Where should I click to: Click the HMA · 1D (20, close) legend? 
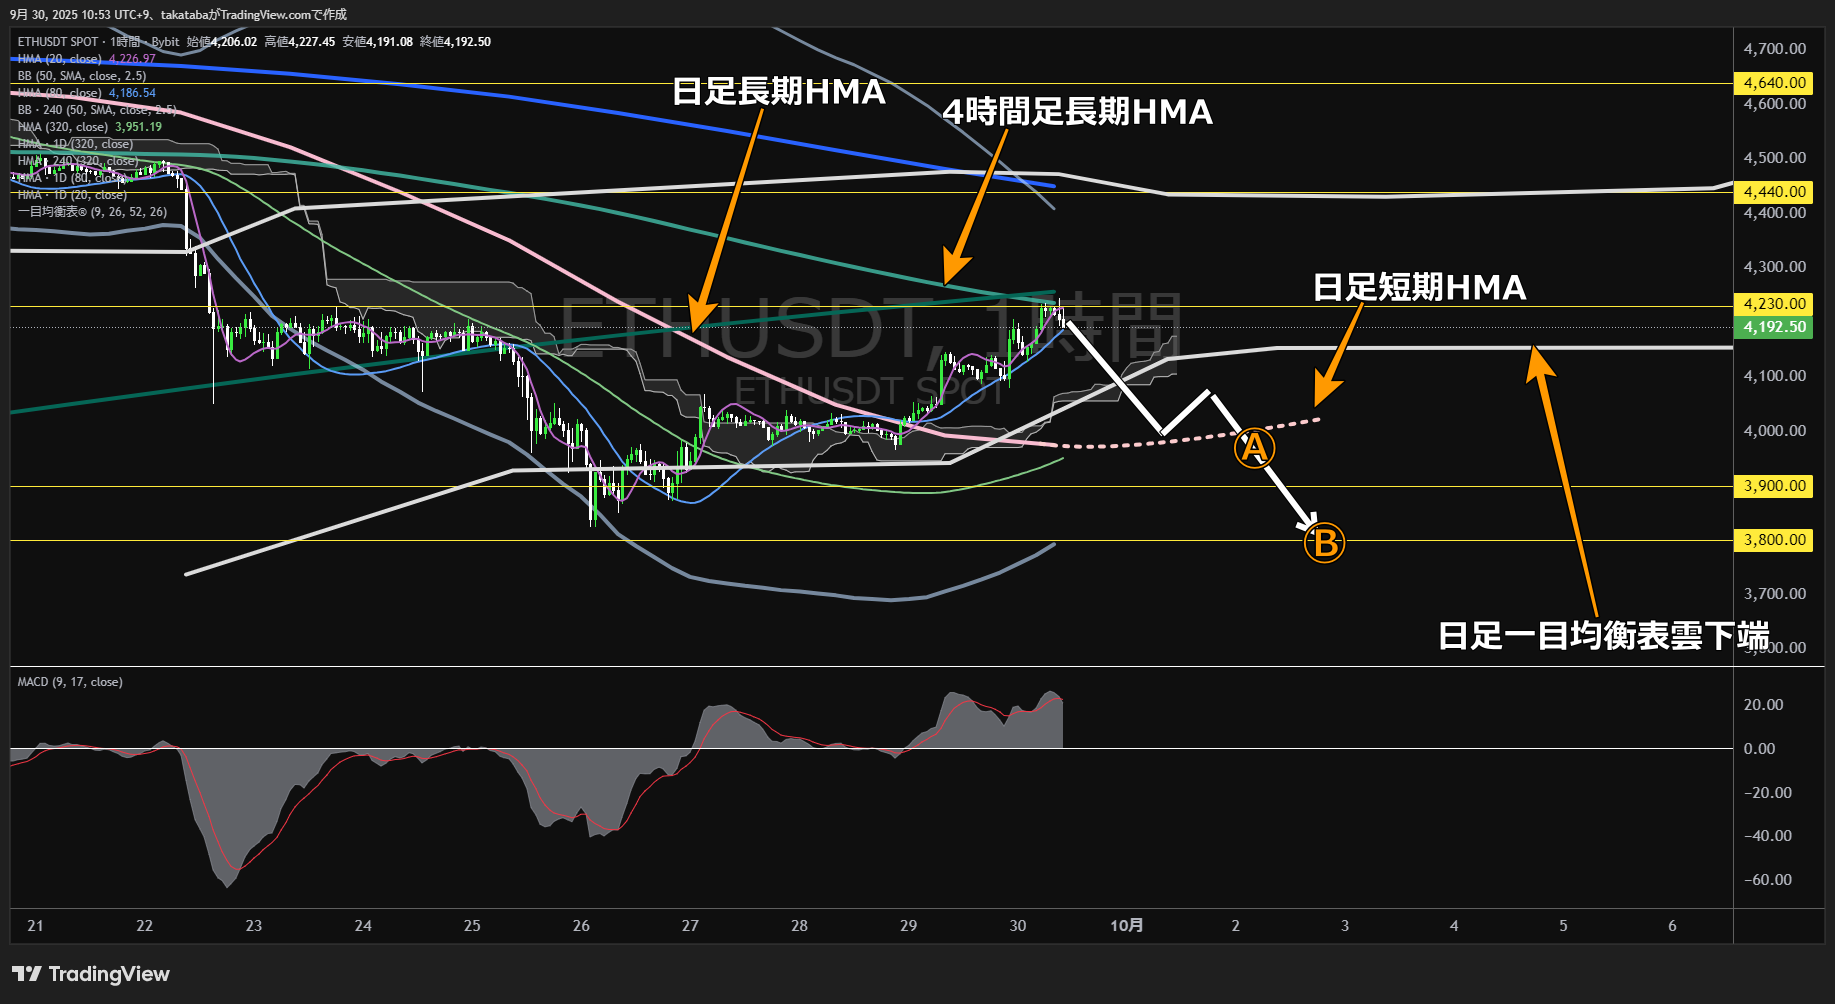tap(72, 195)
